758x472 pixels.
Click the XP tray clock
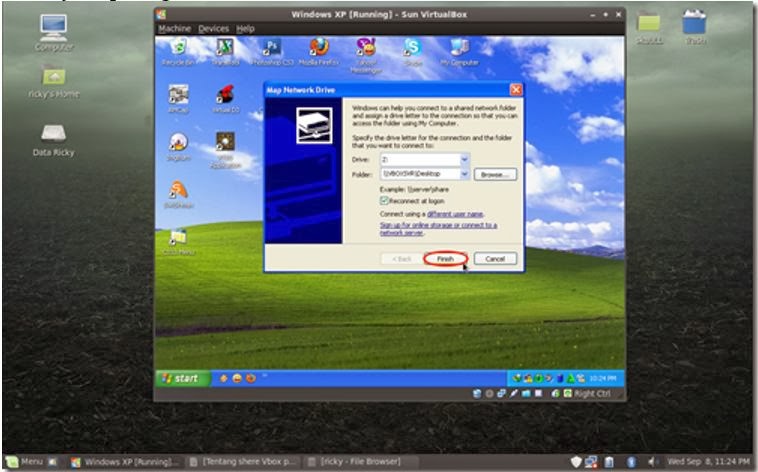click(602, 378)
